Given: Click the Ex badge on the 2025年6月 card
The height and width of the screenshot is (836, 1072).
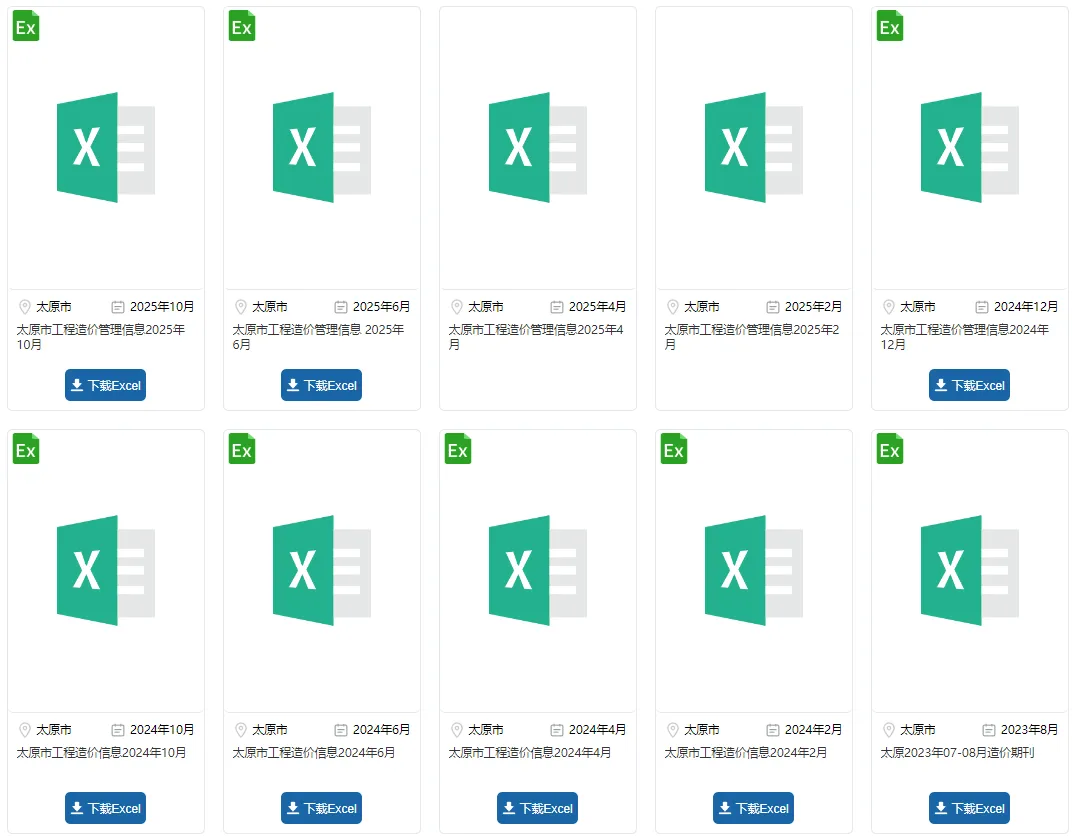Looking at the screenshot, I should pos(242,26).
